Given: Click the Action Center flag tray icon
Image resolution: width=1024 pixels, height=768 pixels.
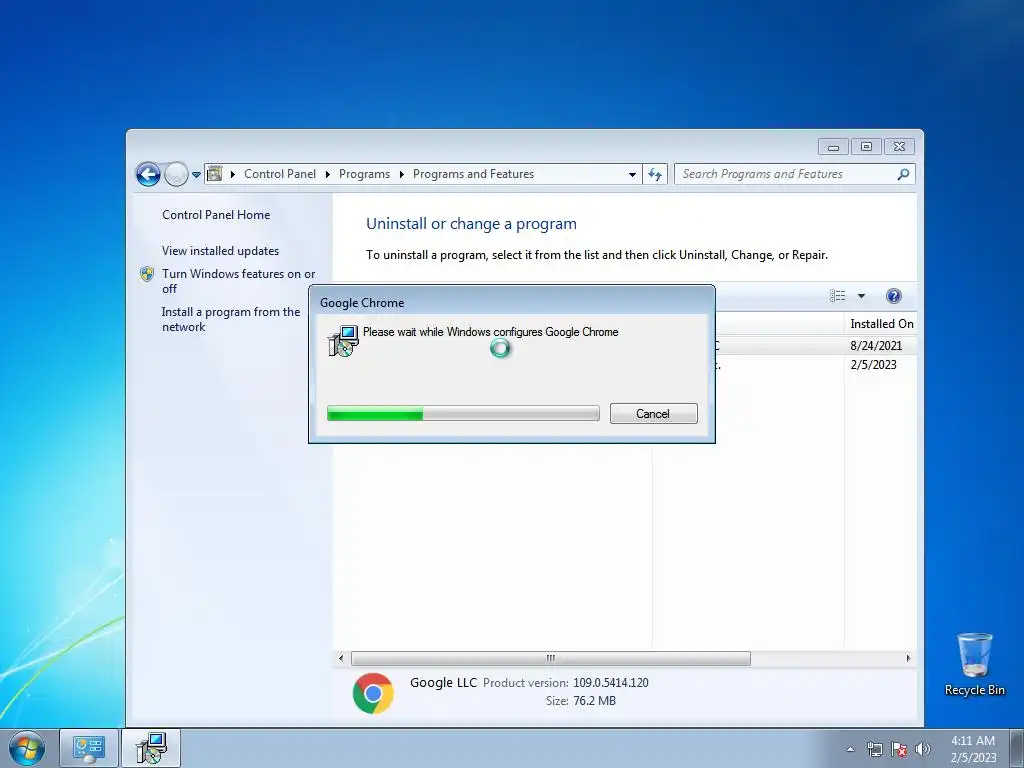Looking at the screenshot, I should (x=899, y=749).
